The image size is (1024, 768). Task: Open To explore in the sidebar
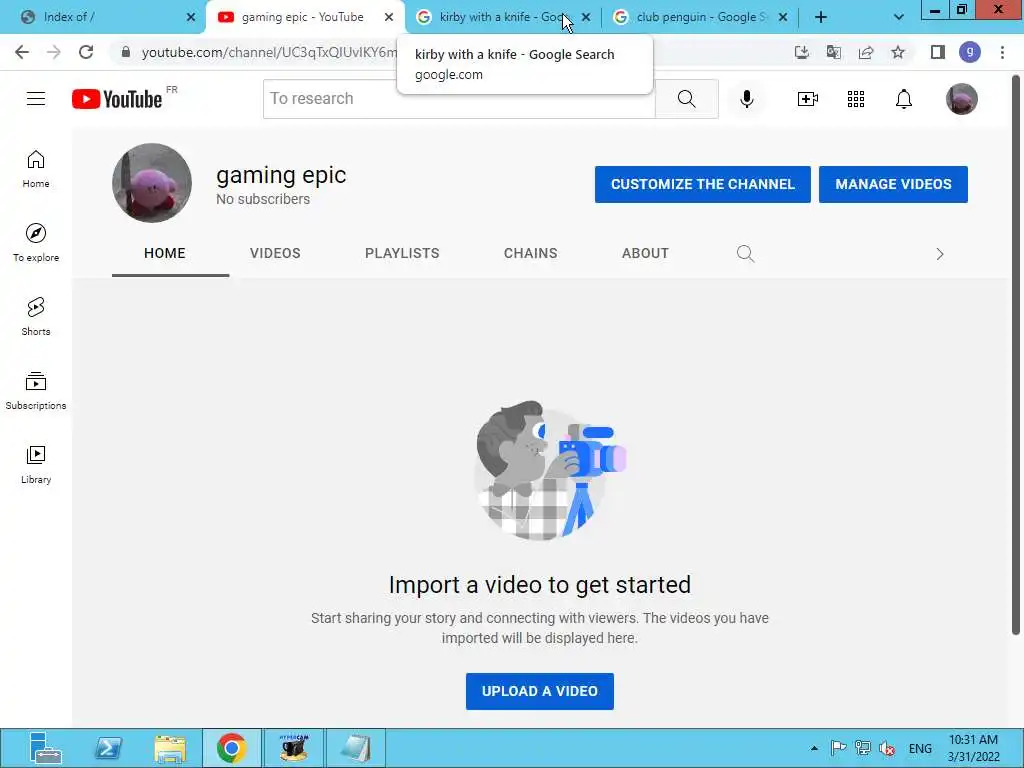click(x=36, y=243)
